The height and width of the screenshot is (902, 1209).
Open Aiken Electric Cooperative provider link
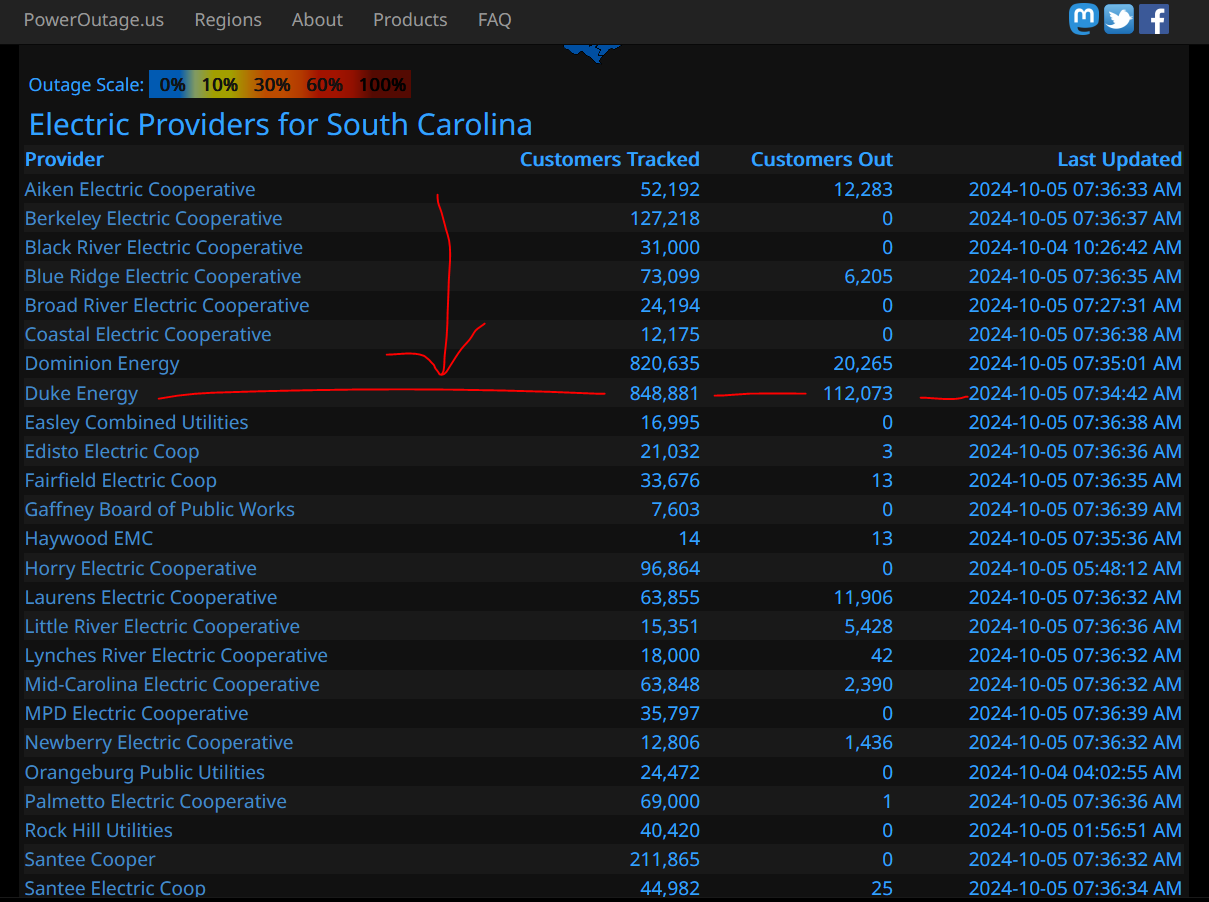(x=140, y=189)
